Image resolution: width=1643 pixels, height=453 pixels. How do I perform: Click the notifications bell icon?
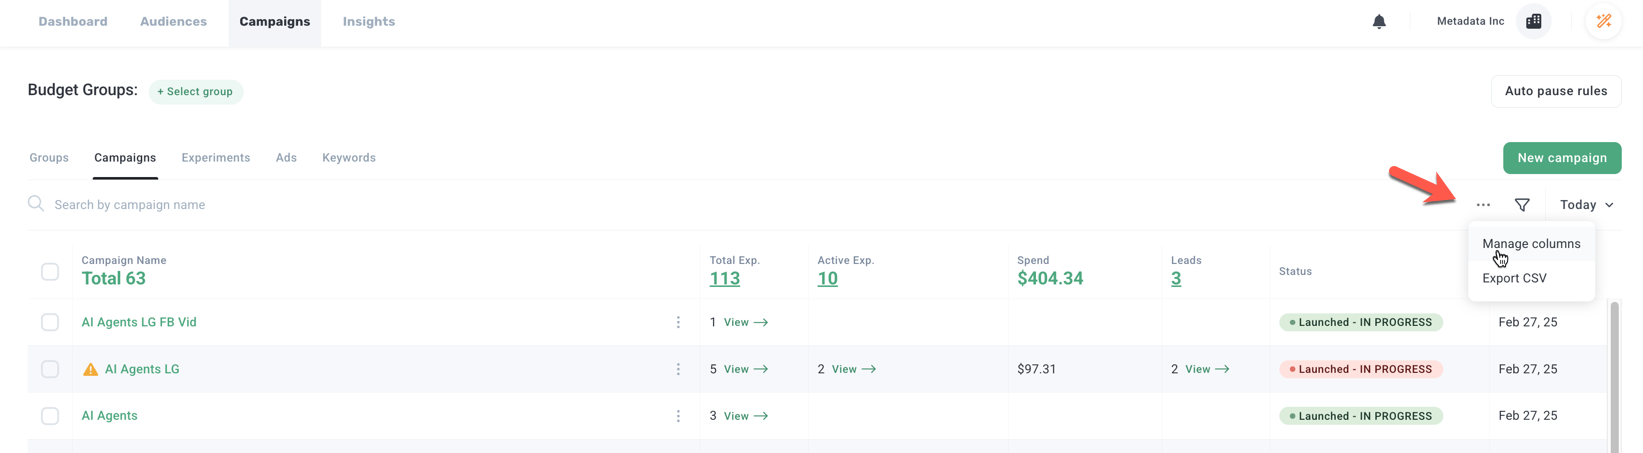coord(1379,21)
